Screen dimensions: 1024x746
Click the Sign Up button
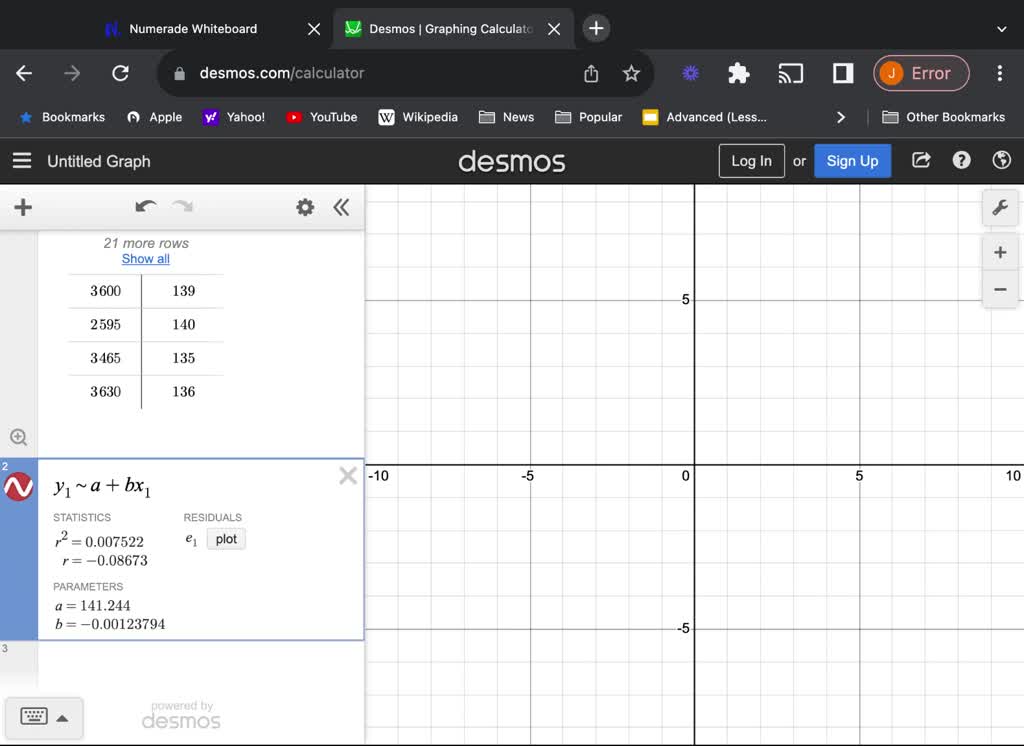coord(852,161)
